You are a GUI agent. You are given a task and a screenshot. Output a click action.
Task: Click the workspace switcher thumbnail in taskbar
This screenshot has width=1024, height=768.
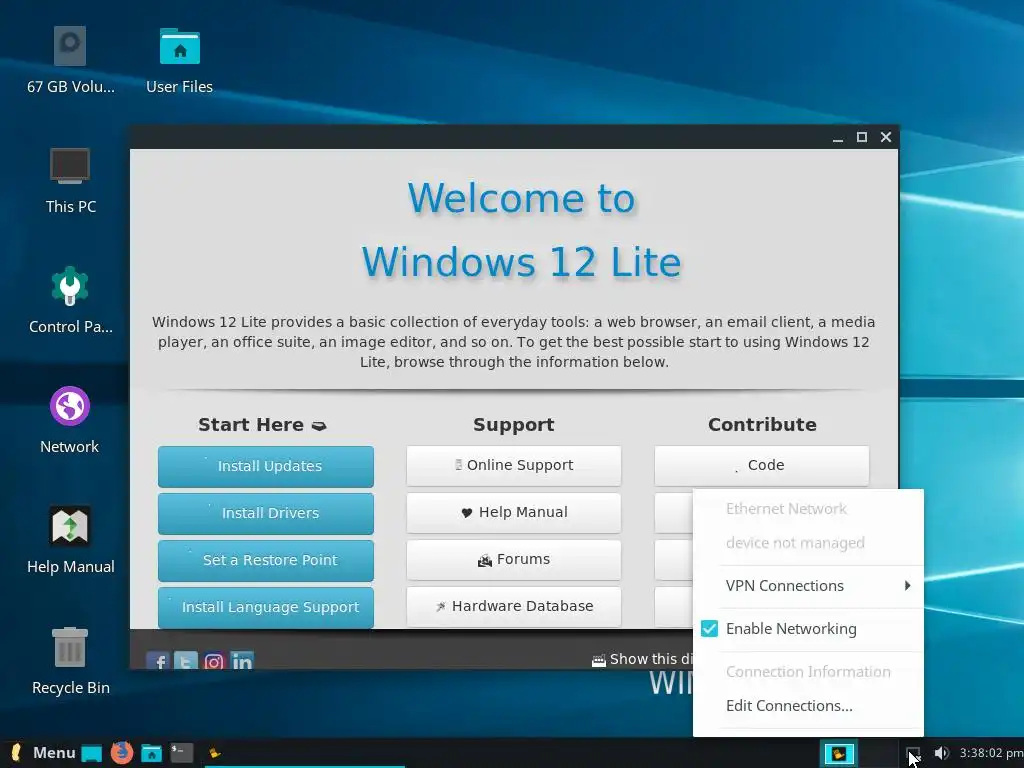point(839,754)
